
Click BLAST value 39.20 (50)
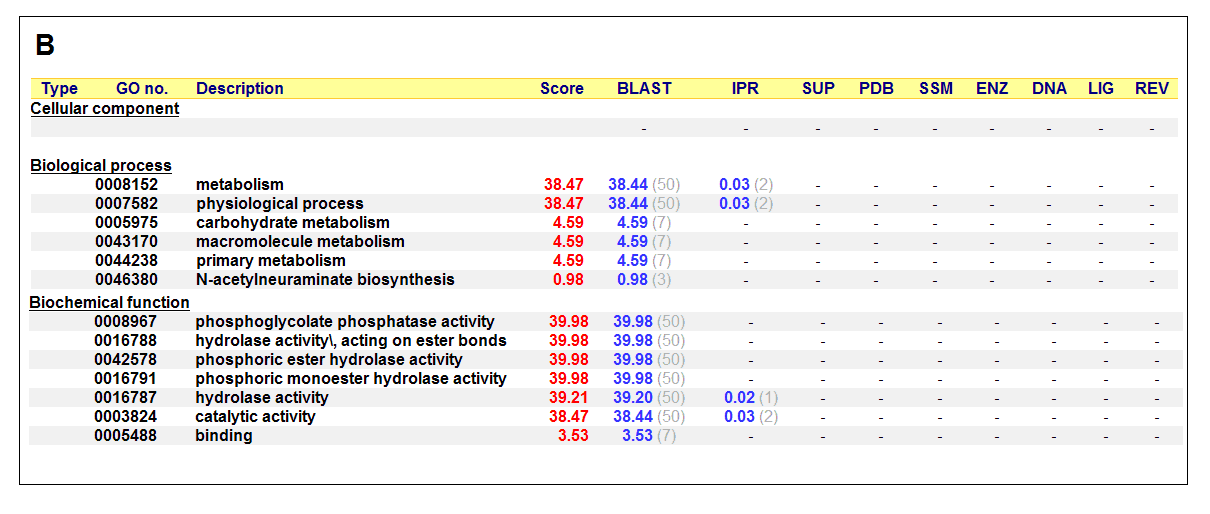click(x=649, y=397)
